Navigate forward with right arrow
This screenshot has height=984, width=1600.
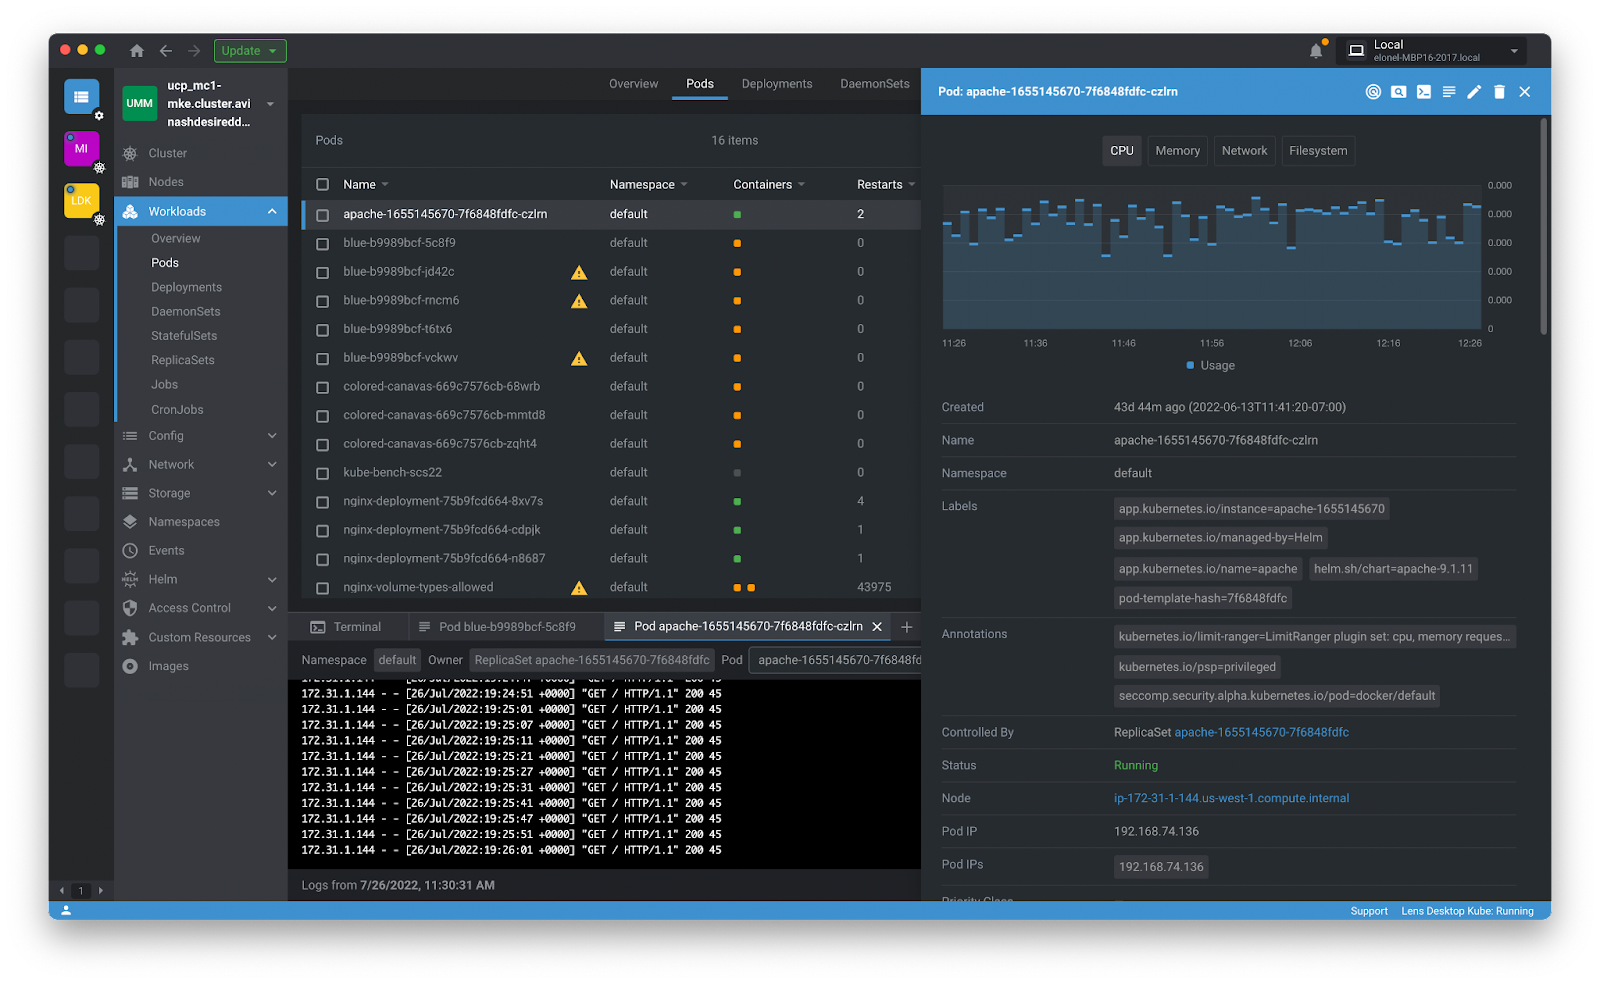pos(194,51)
